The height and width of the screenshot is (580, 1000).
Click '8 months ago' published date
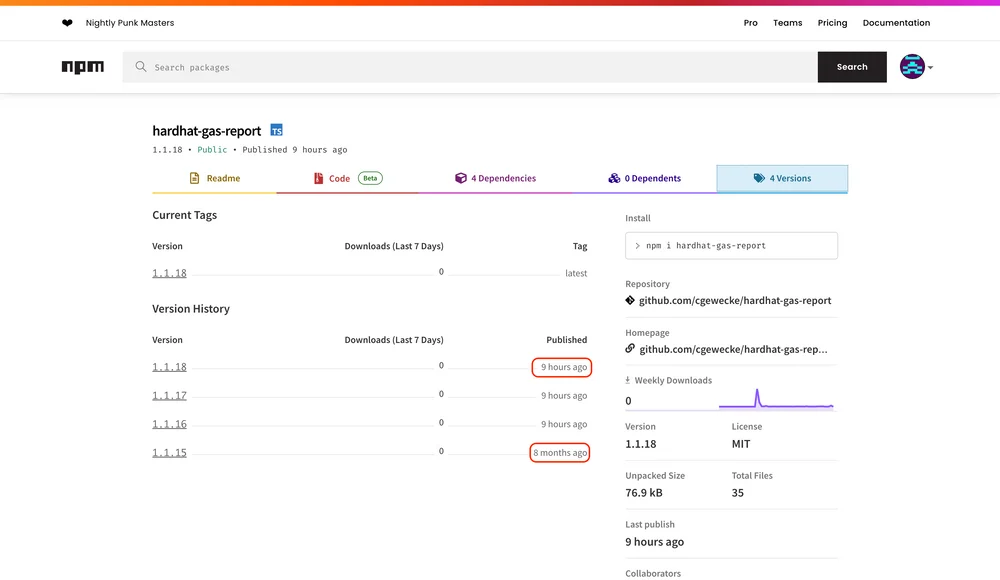pyautogui.click(x=560, y=452)
